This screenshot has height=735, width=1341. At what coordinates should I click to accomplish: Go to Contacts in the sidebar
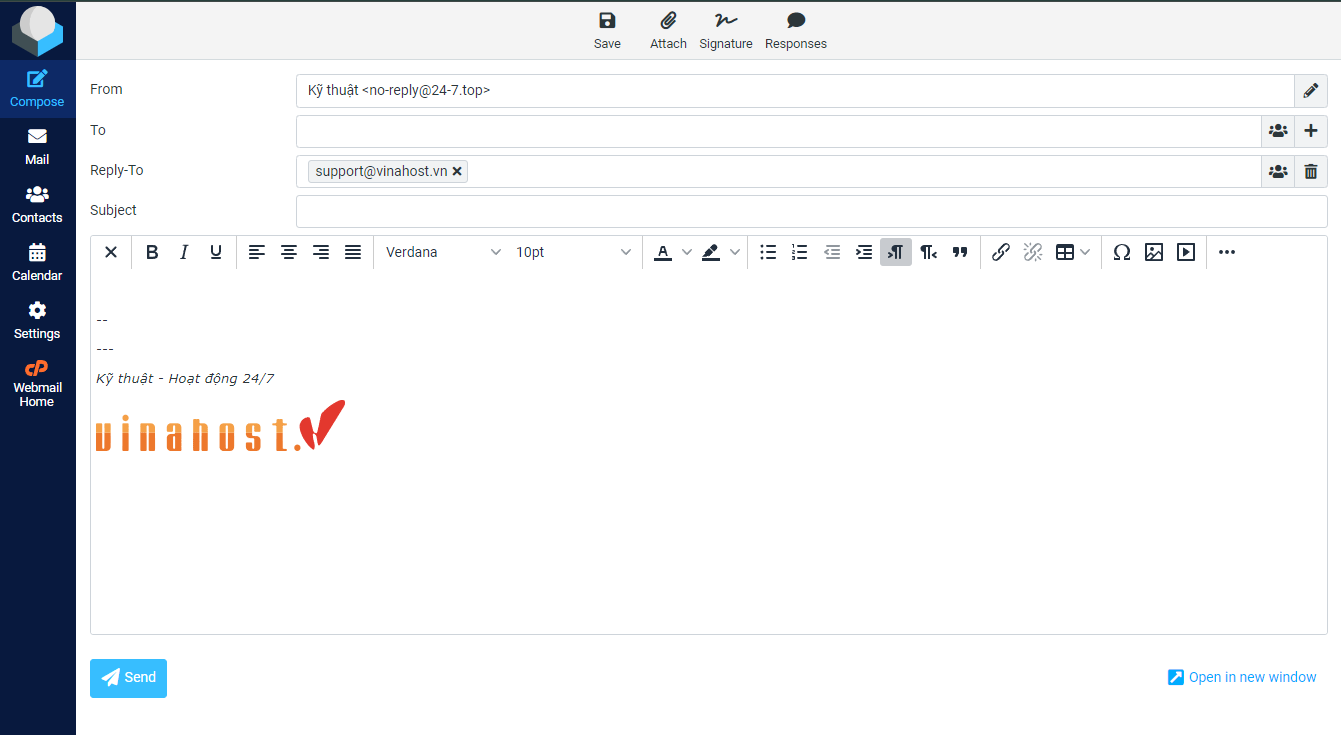(37, 204)
